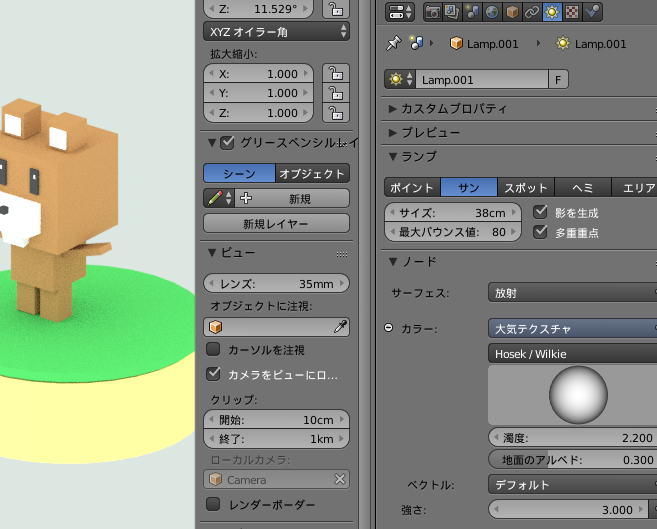657x529 pixels.
Task: Open the XYZ オイラー角 rotation mode dropdown
Action: (x=276, y=32)
